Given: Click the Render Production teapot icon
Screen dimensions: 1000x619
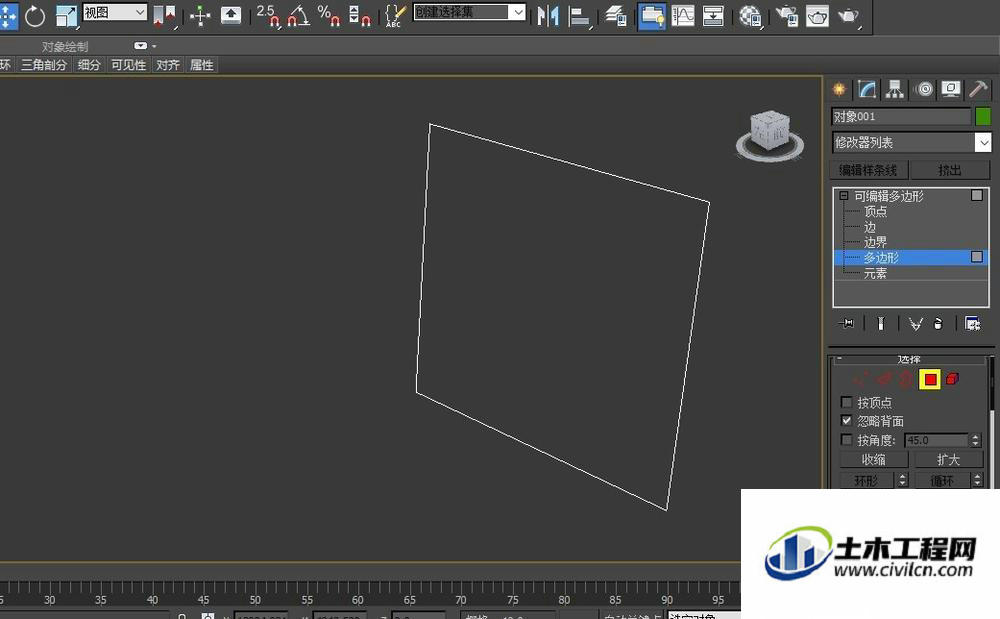Looking at the screenshot, I should (849, 16).
